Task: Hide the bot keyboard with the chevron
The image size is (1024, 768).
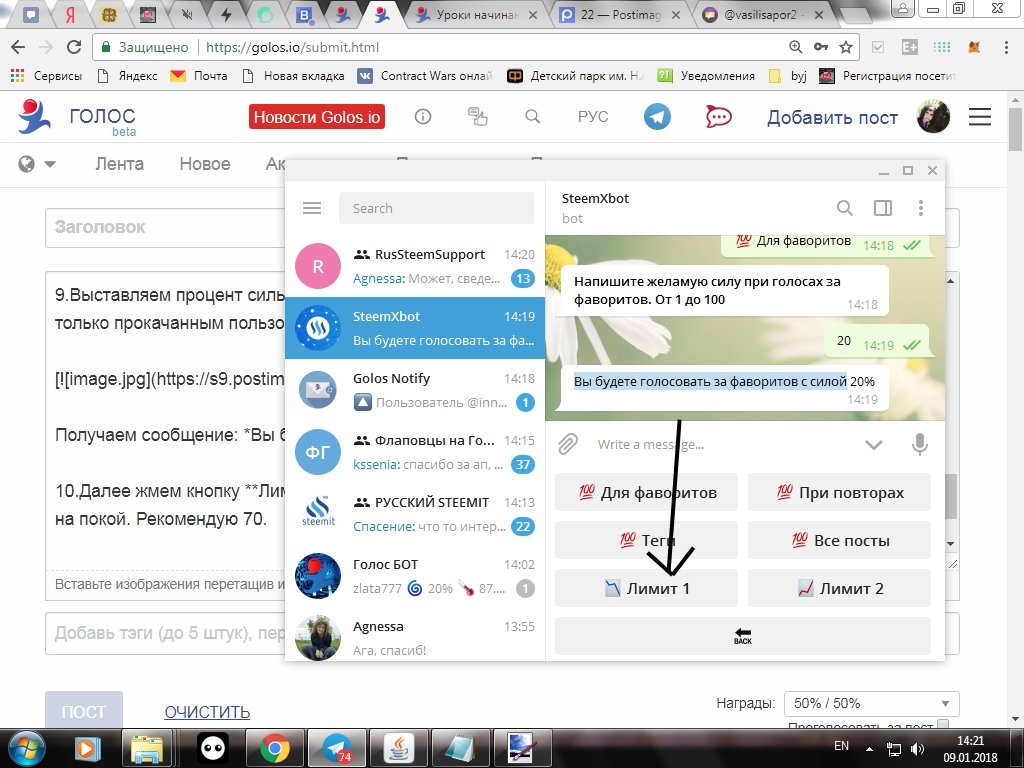Action: (873, 445)
